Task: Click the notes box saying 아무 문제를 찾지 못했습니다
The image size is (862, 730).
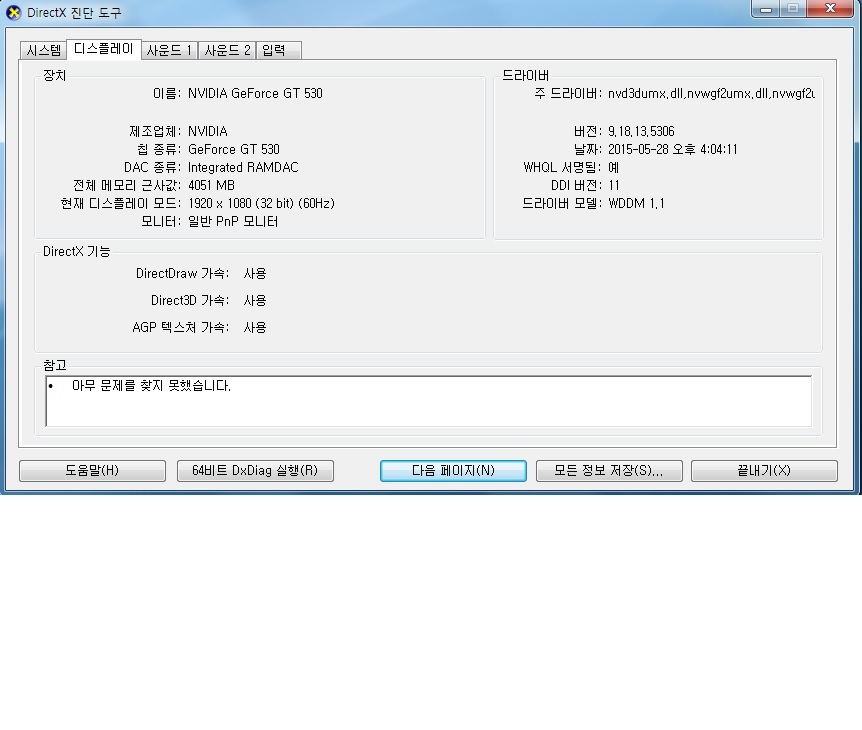Action: (428, 401)
